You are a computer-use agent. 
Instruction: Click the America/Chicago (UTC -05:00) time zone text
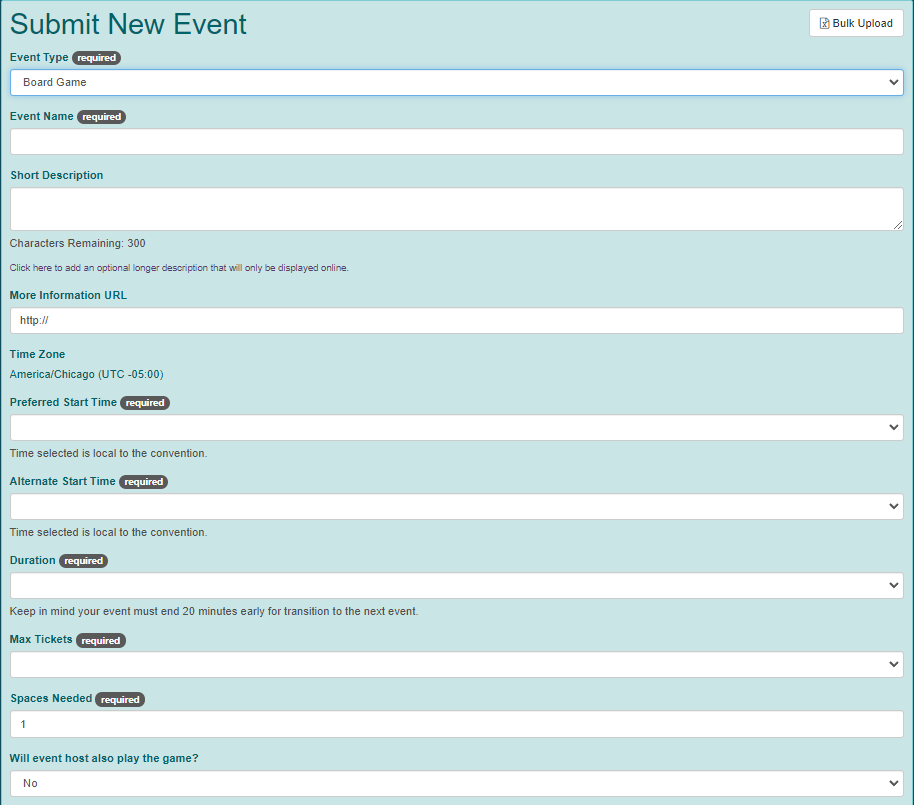[86, 374]
